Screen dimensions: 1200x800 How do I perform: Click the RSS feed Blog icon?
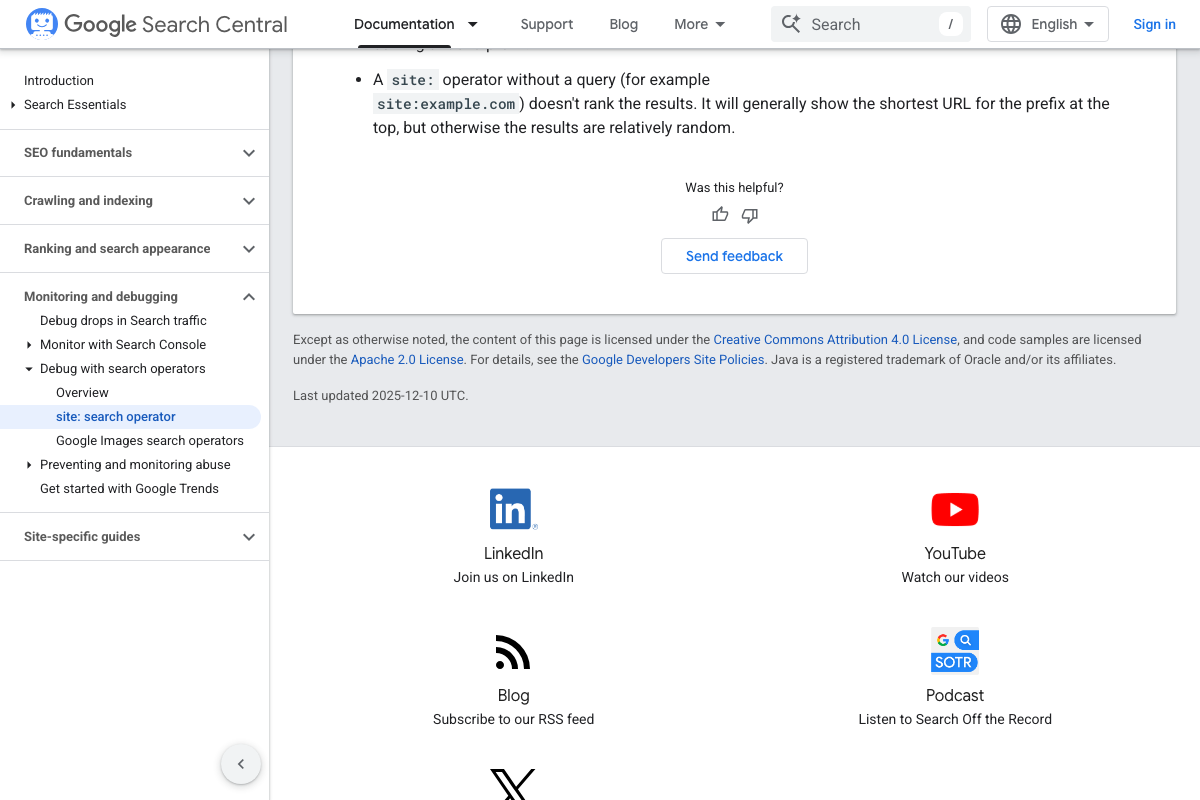pos(513,652)
